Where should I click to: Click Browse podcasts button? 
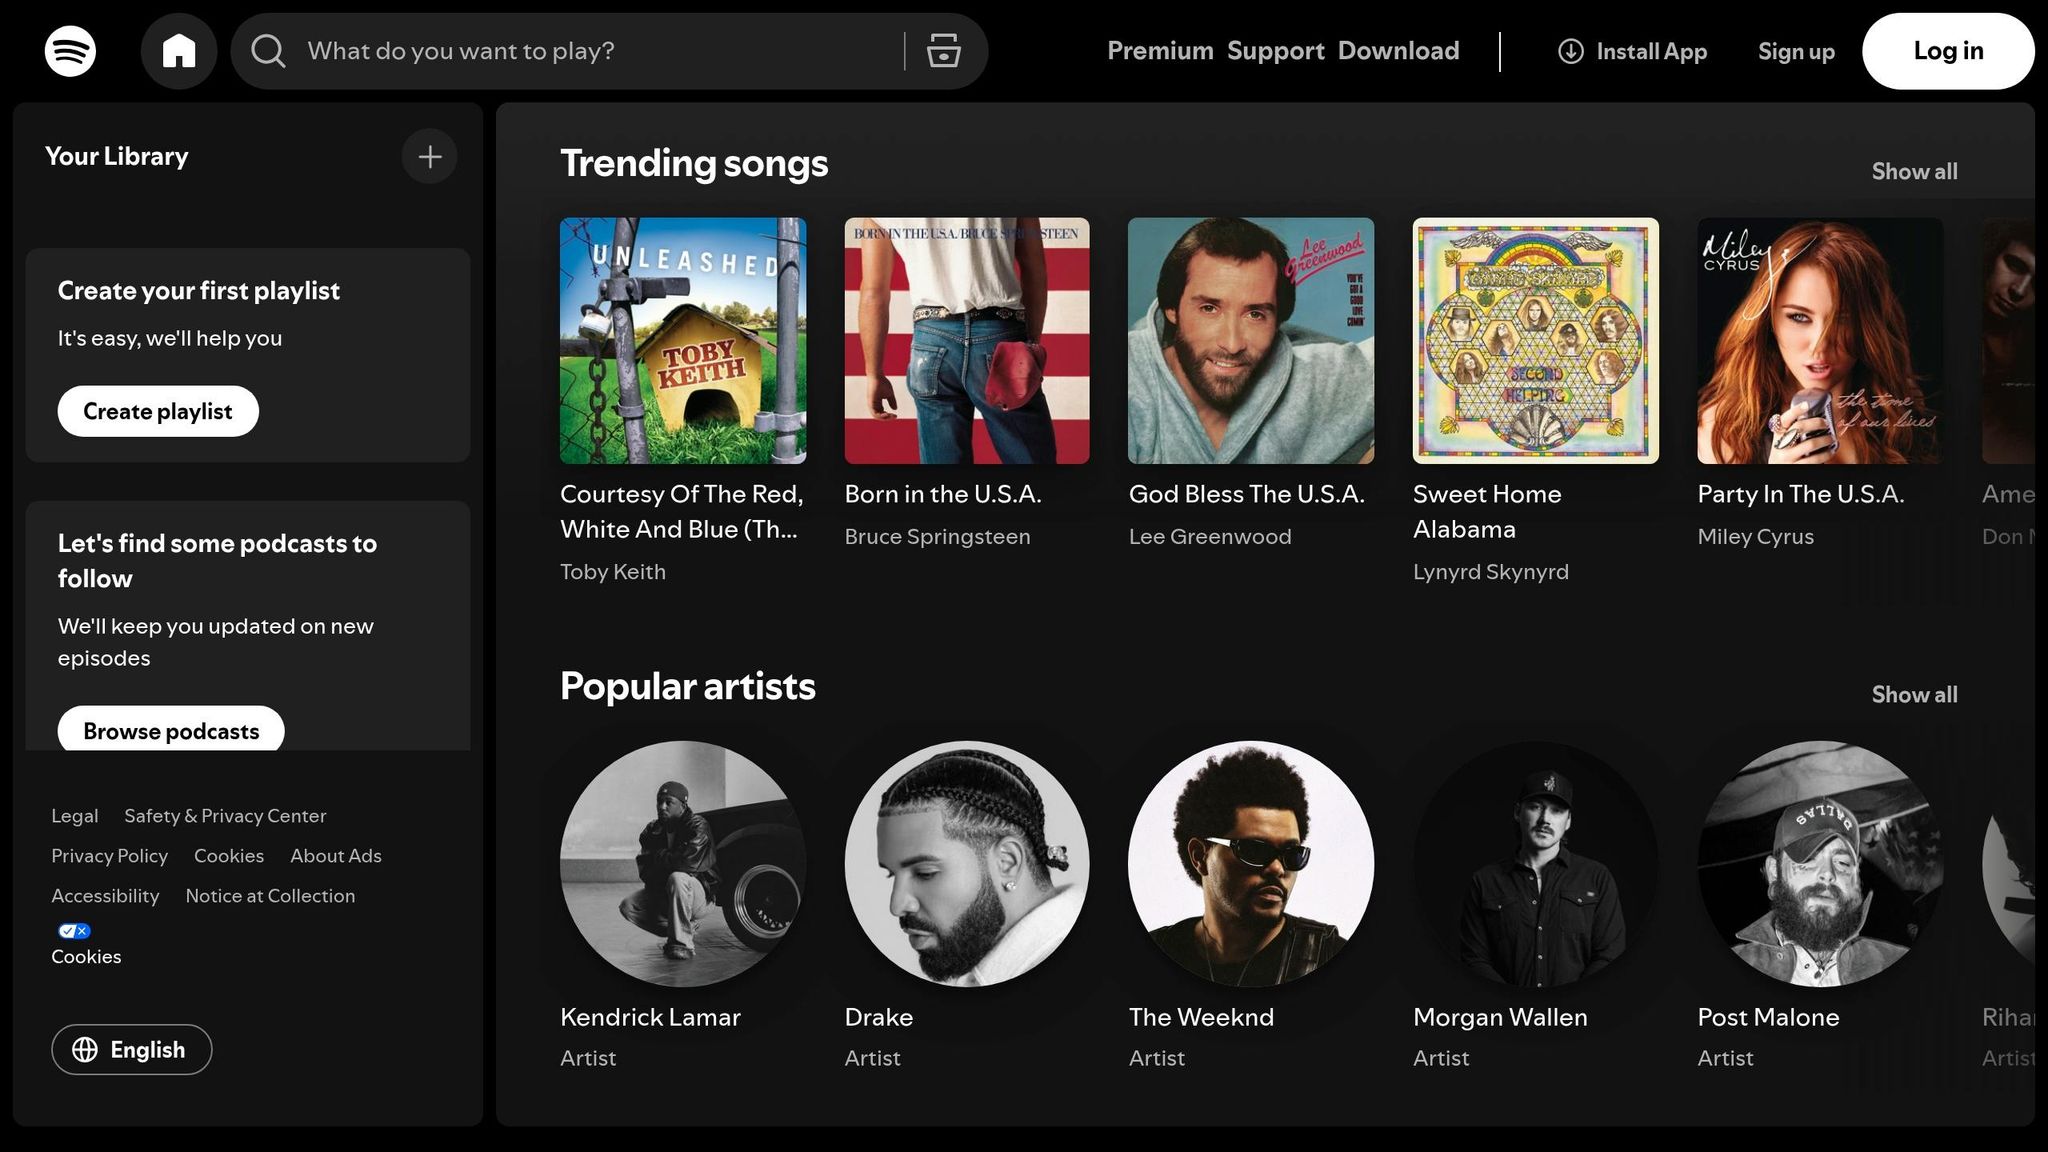(171, 729)
